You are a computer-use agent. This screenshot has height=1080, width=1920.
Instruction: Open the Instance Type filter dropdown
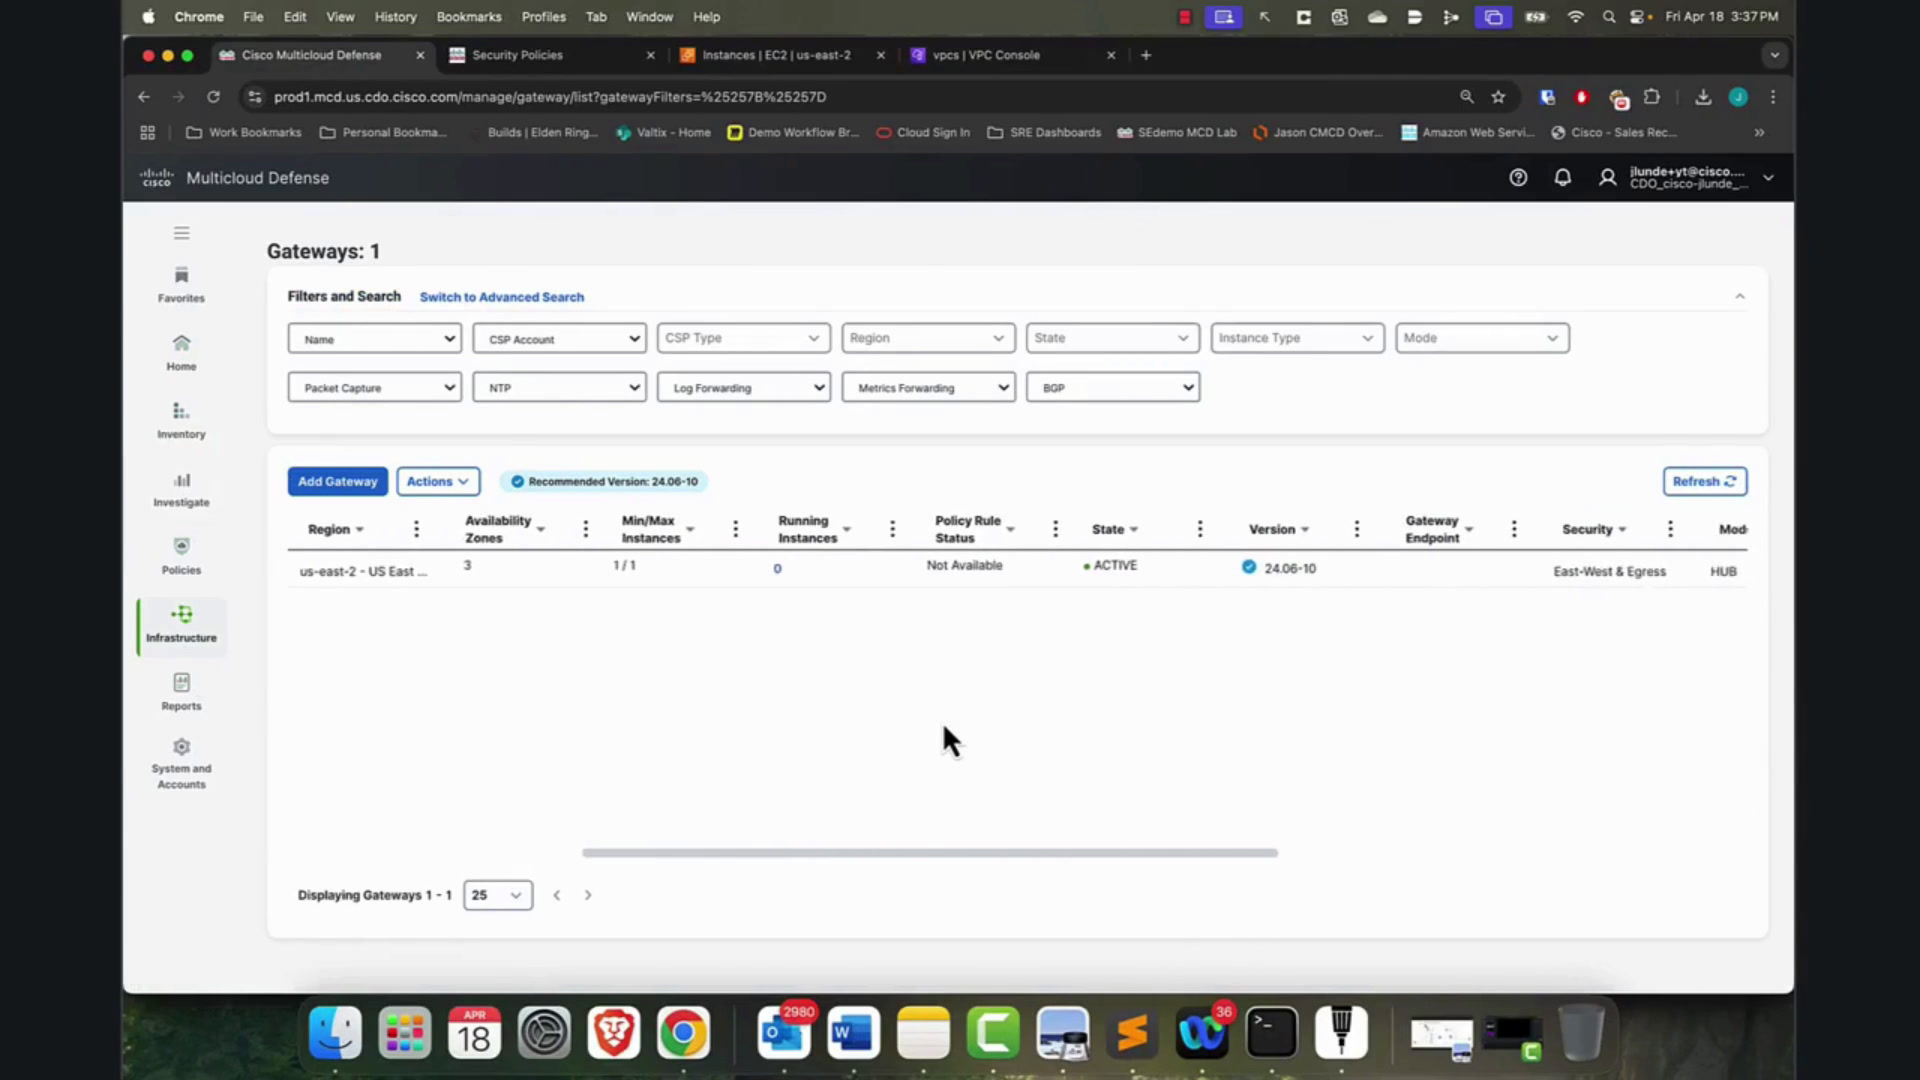pos(1298,338)
